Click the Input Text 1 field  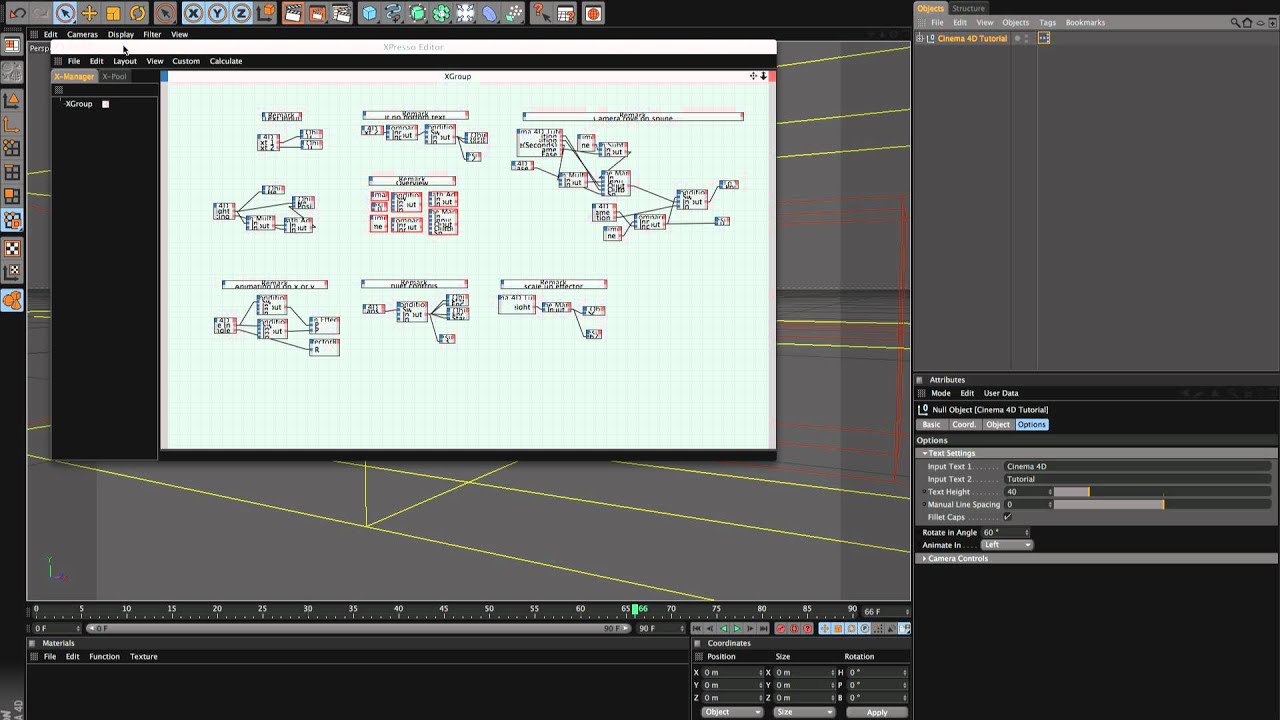coord(1139,466)
